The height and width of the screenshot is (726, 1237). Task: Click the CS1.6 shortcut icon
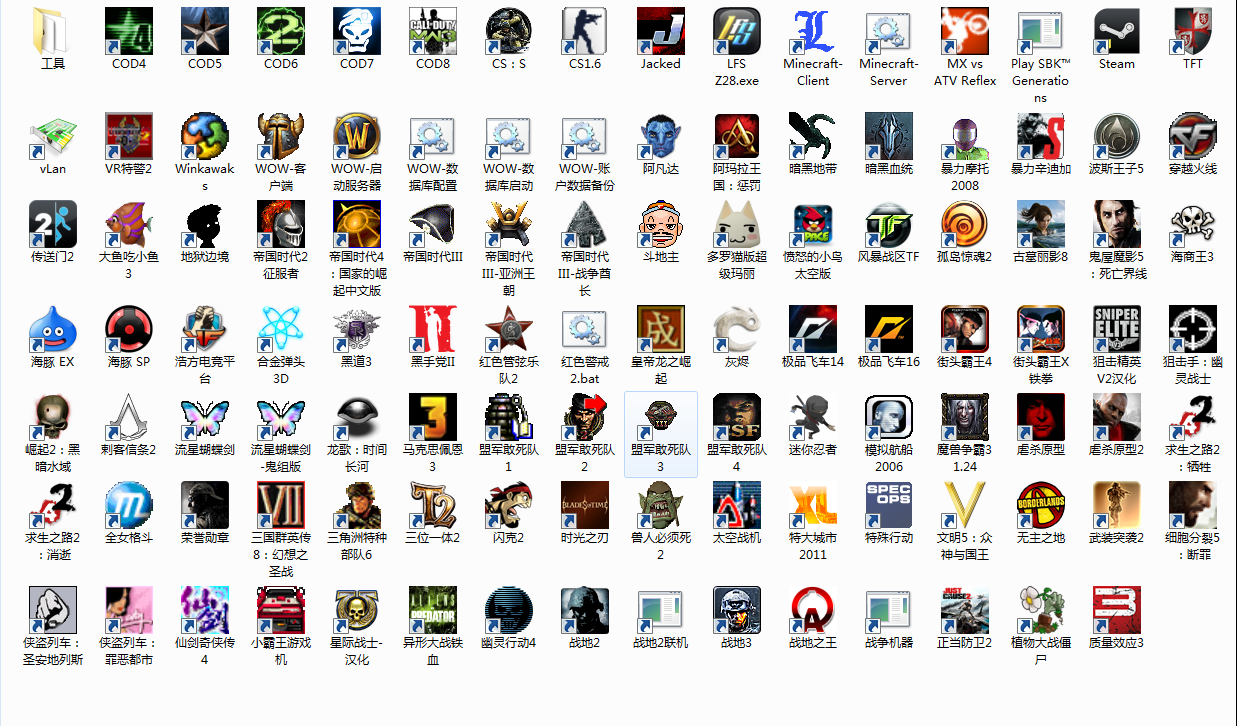click(585, 32)
